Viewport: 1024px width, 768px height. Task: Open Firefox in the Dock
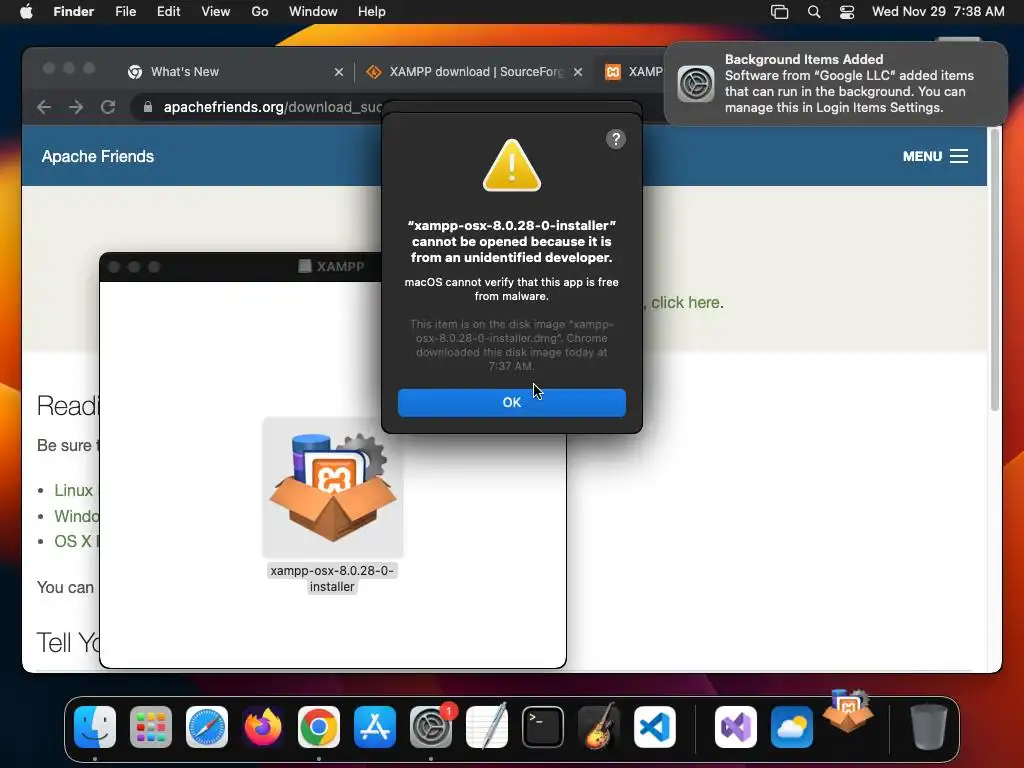(263, 726)
